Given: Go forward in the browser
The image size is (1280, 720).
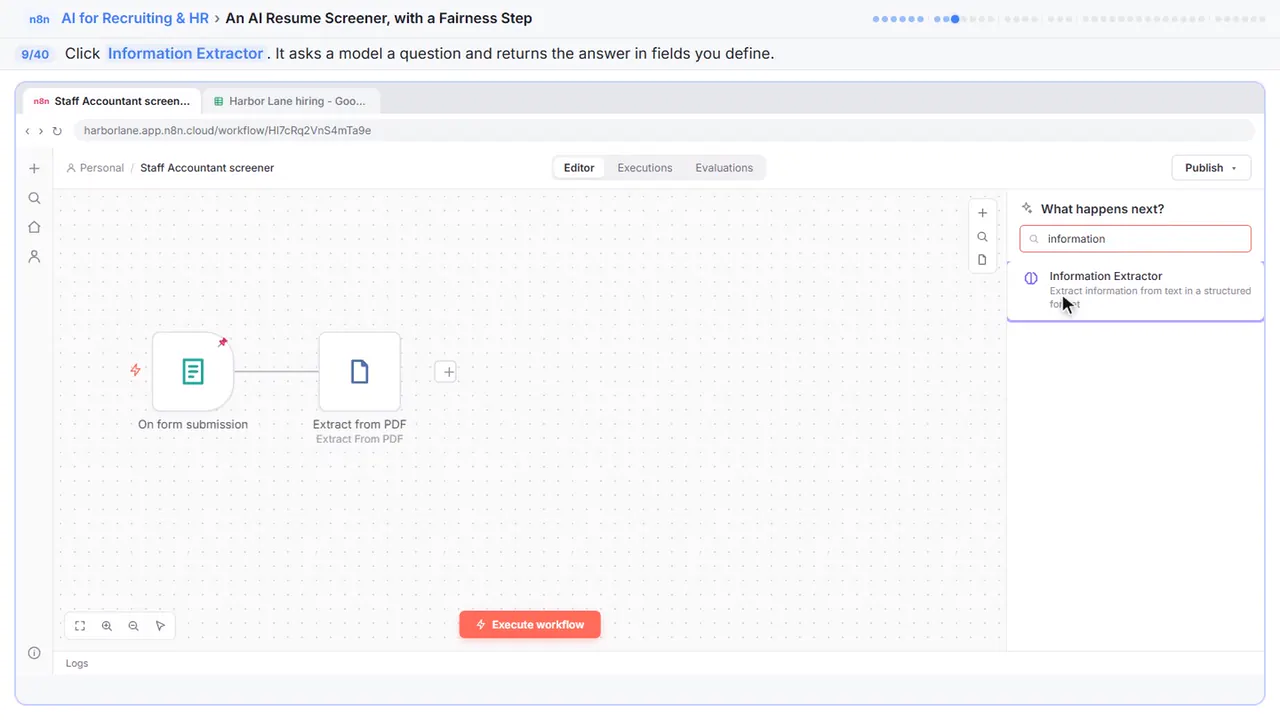Looking at the screenshot, I should point(40,131).
